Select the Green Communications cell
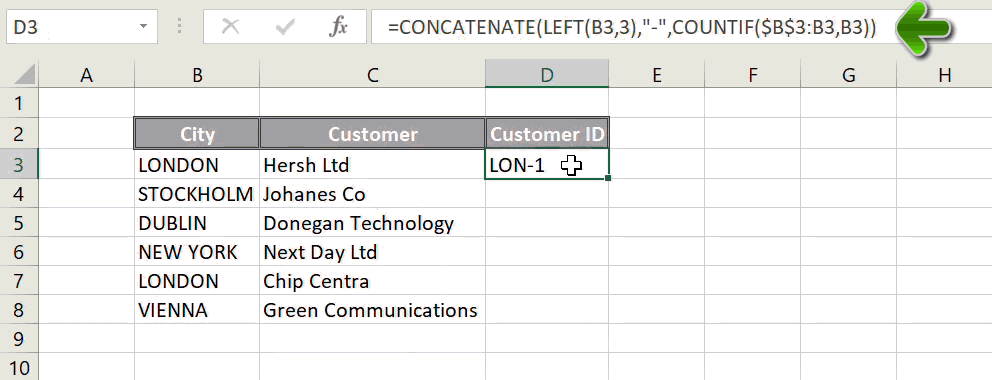The width and height of the screenshot is (992, 380). coord(373,310)
